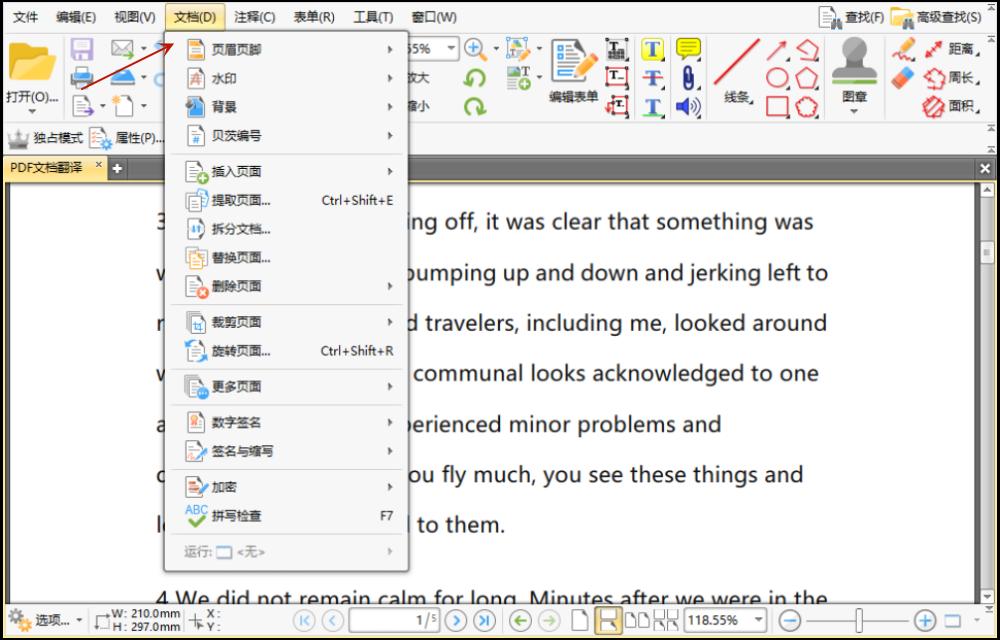This screenshot has height=640, width=1000.
Task: Adjust the zoom slider handle
Action: coord(859,620)
